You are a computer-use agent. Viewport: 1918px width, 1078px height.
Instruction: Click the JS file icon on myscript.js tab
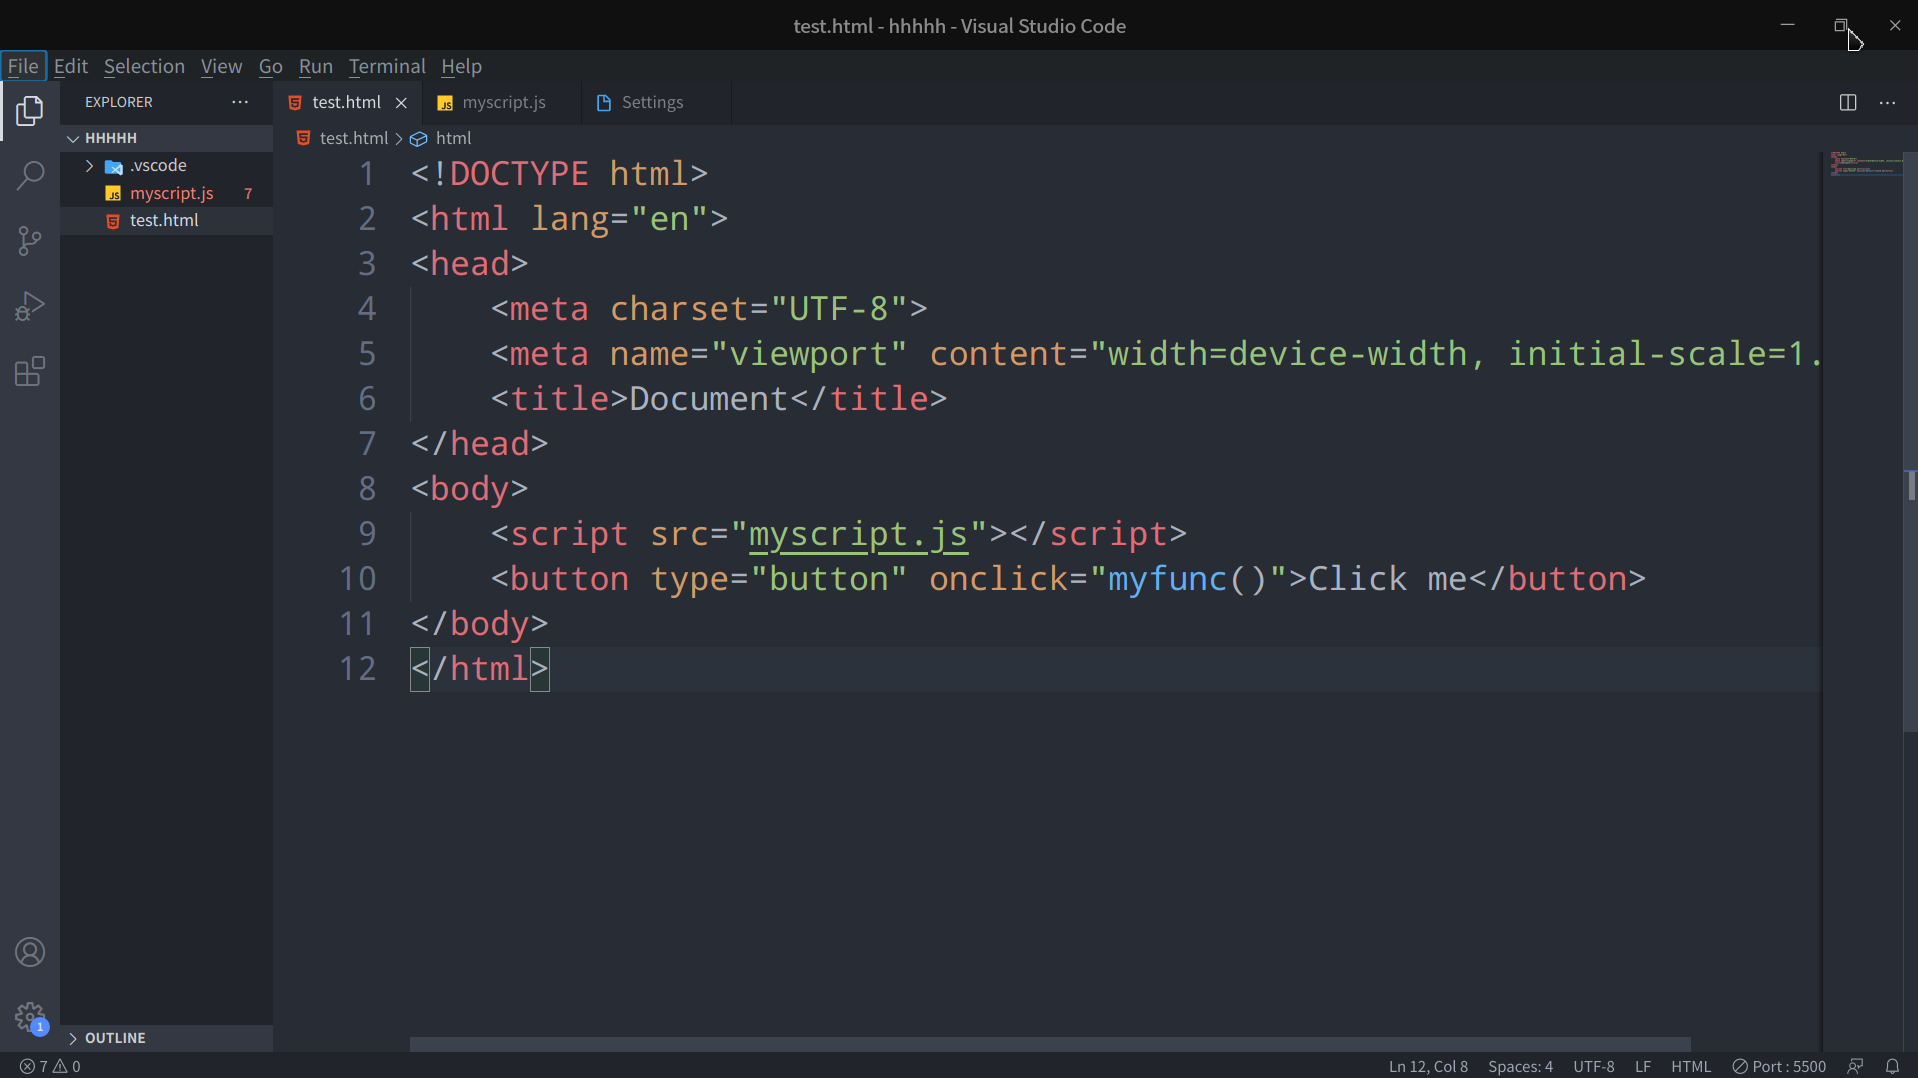coord(446,103)
